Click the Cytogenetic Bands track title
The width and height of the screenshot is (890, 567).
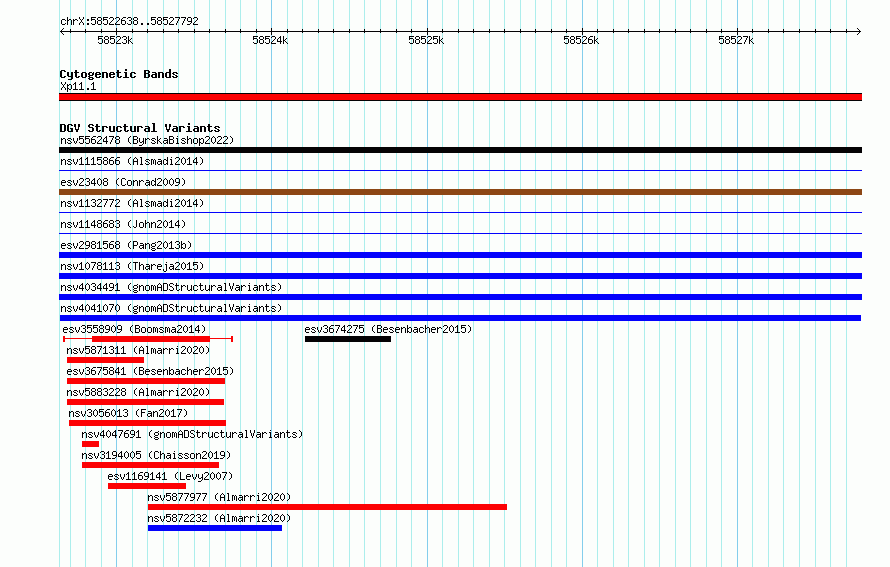point(119,74)
